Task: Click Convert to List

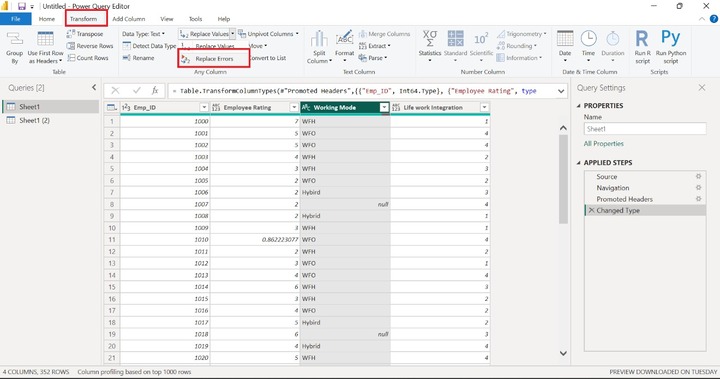Action: (268, 58)
